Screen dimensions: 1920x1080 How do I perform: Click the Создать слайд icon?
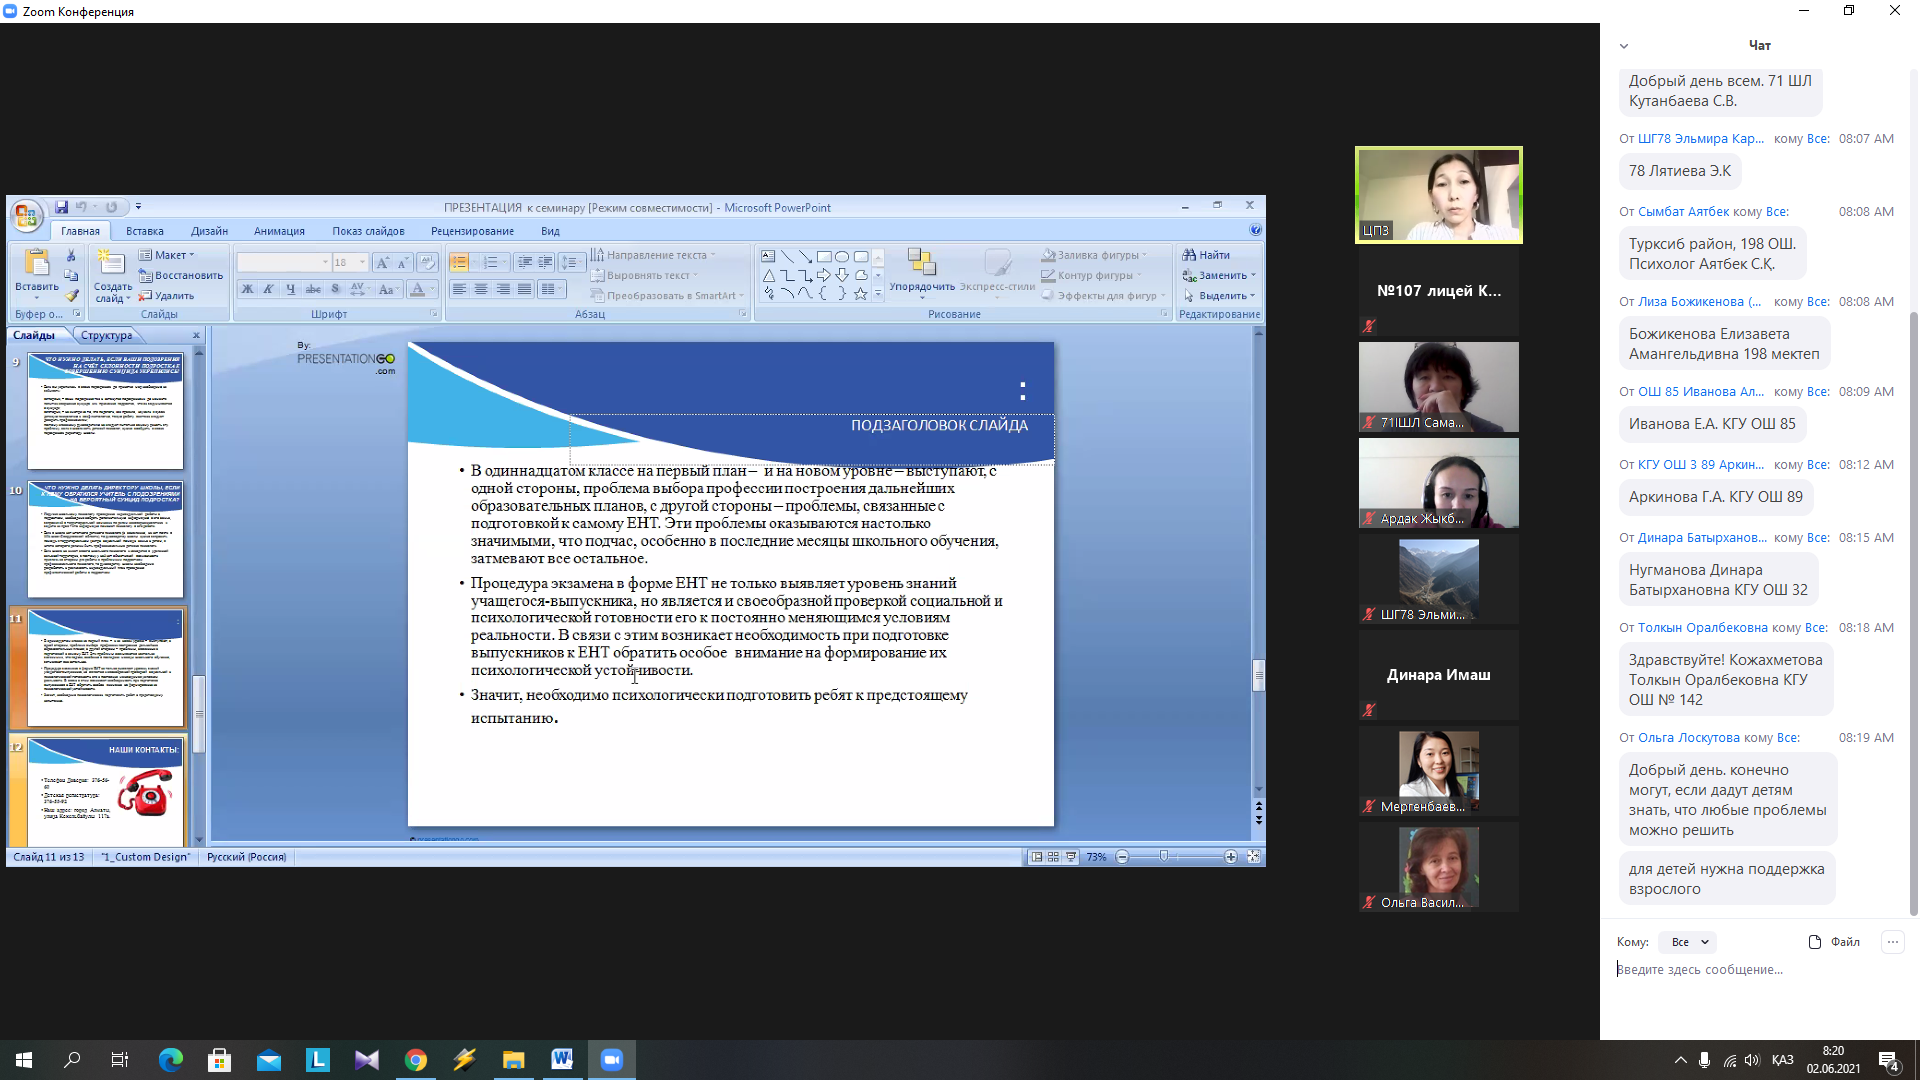coord(111,263)
